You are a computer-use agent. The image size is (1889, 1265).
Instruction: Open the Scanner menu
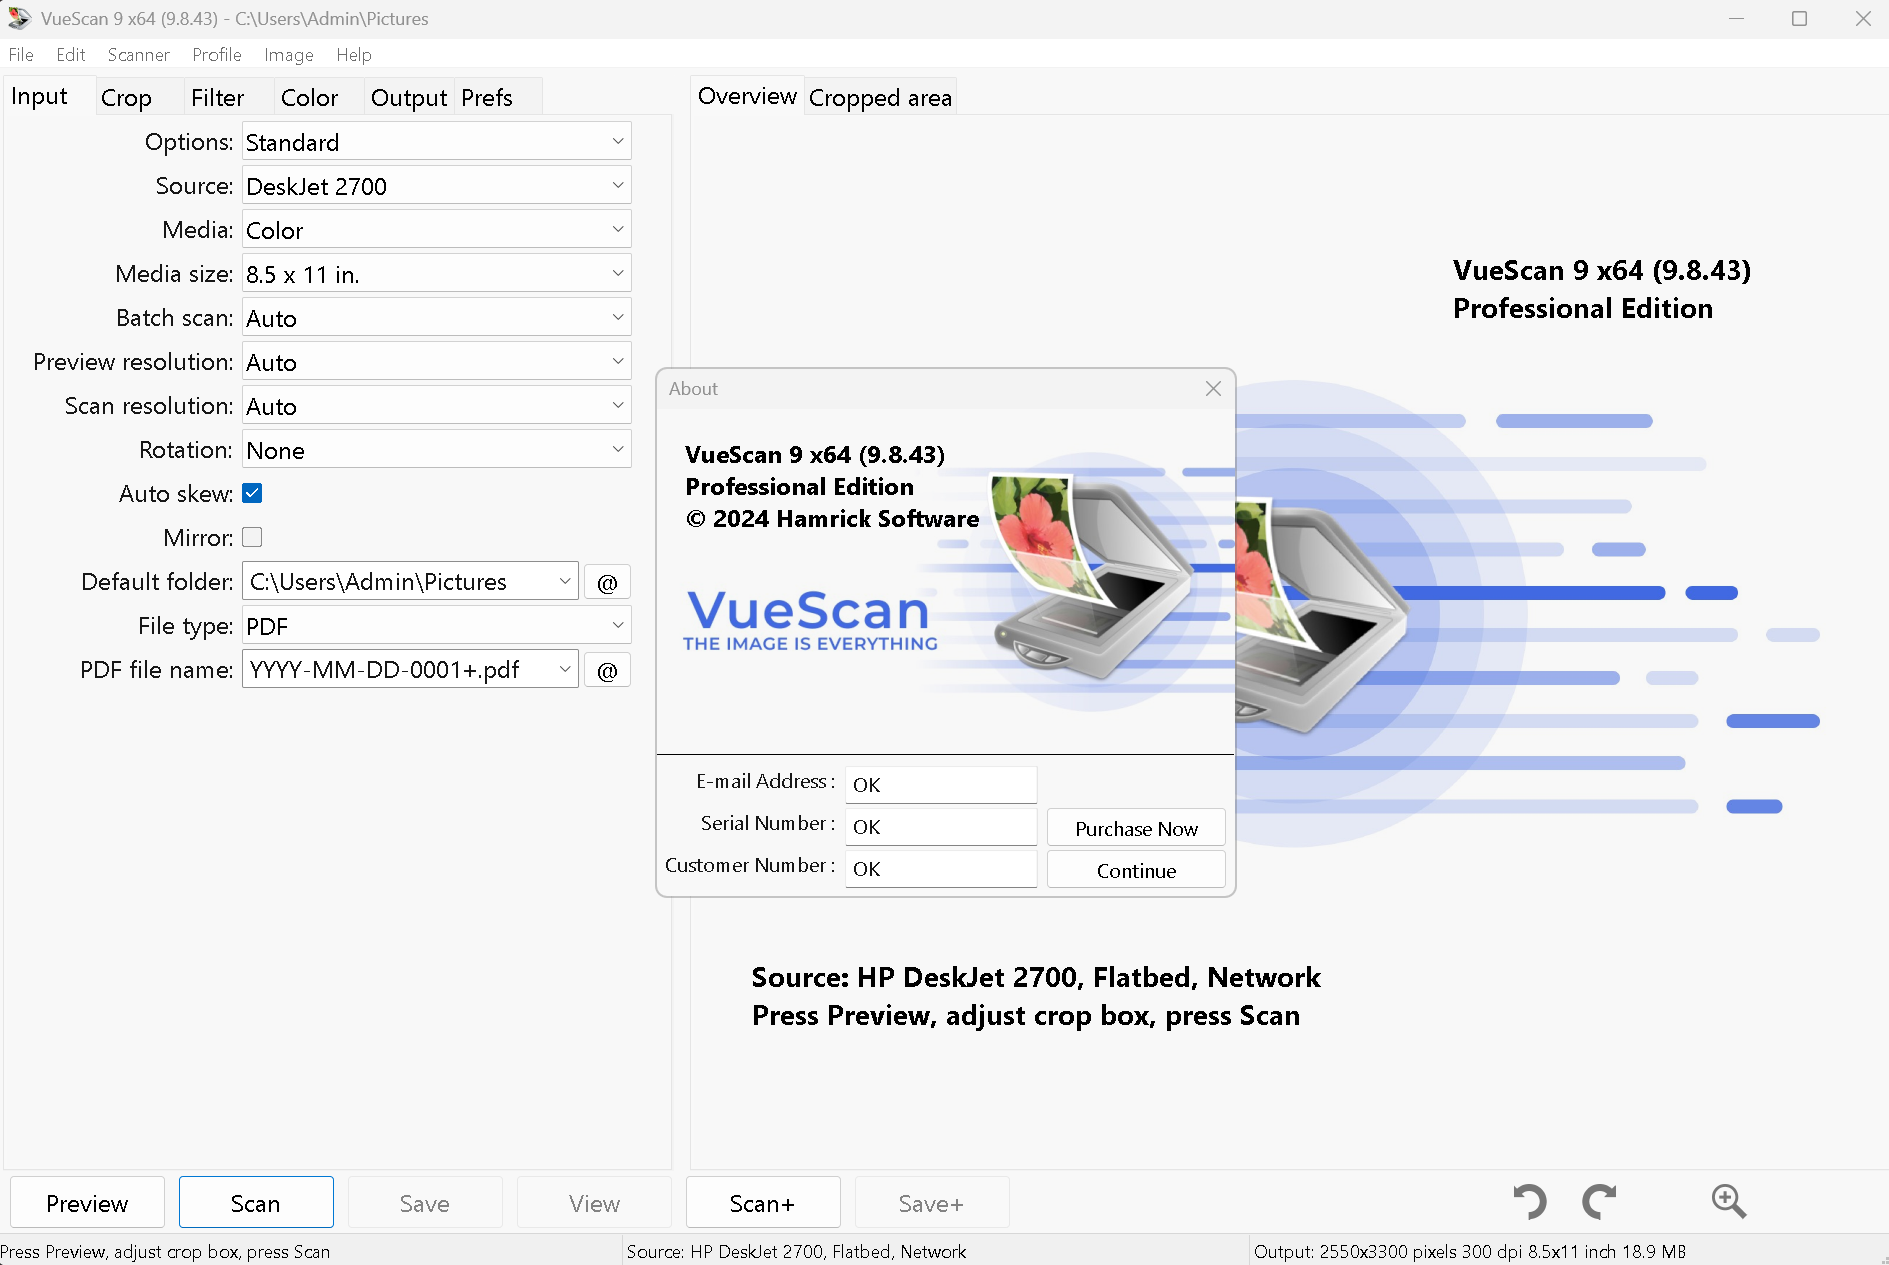(138, 55)
